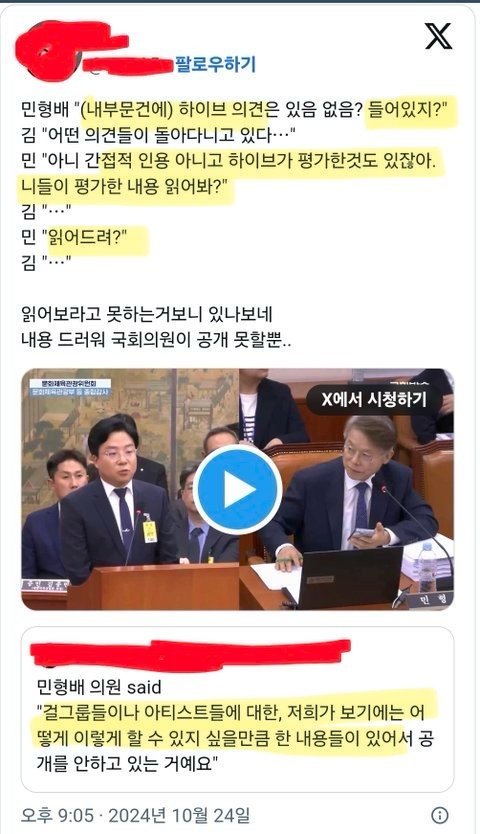Image resolution: width=480 pixels, height=834 pixels.
Task: Open the info icon beside the date
Action: (440, 815)
